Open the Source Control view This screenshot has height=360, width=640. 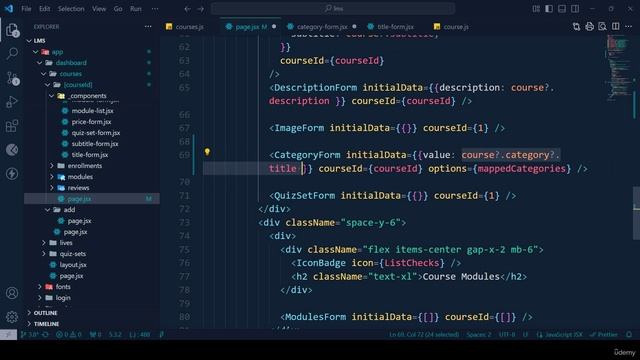point(12,78)
